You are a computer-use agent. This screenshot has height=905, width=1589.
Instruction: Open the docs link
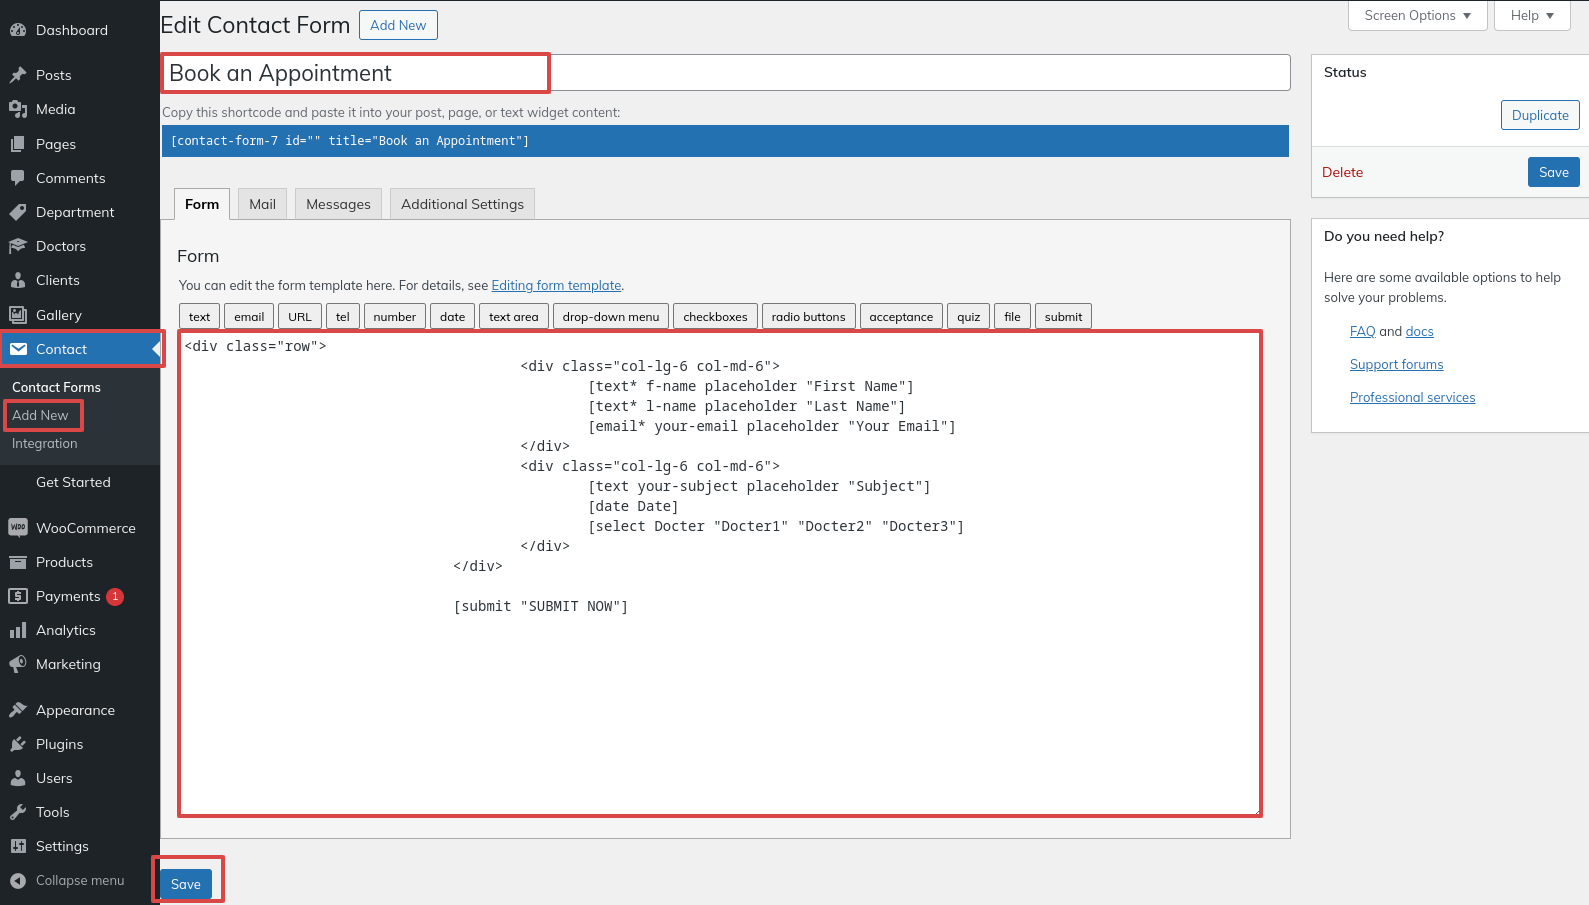[1419, 331]
